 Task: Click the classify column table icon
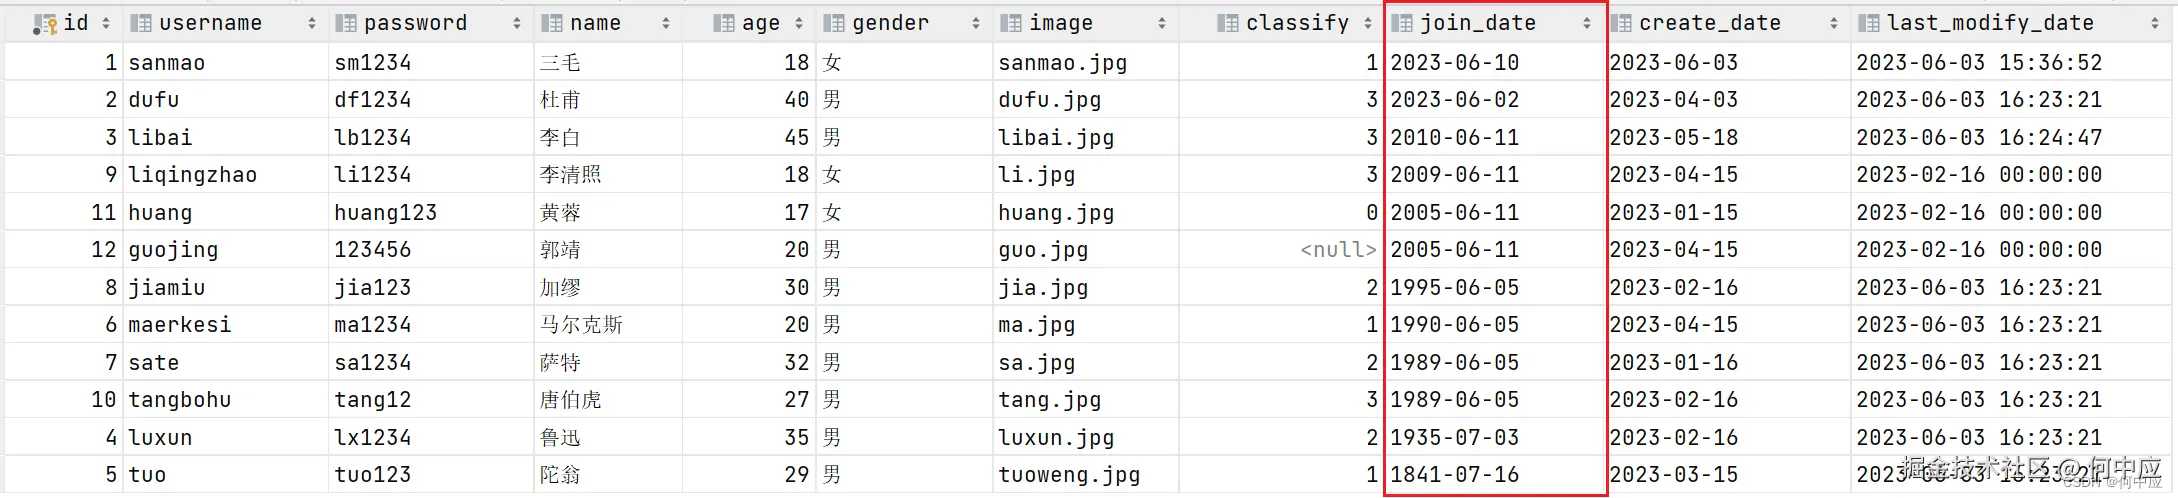click(1228, 23)
